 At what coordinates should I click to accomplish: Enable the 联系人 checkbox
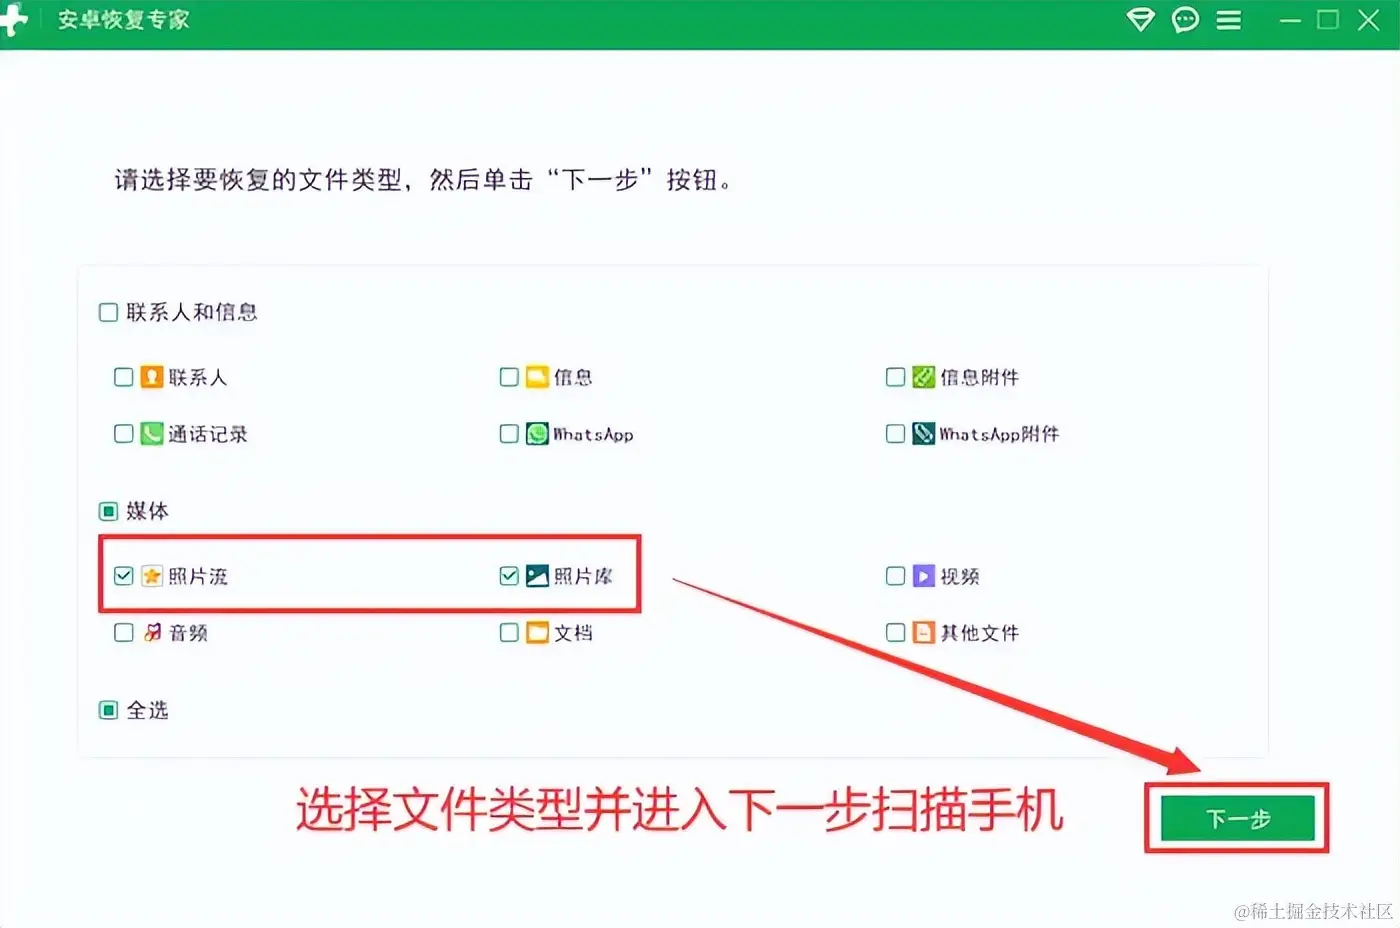[x=123, y=377]
